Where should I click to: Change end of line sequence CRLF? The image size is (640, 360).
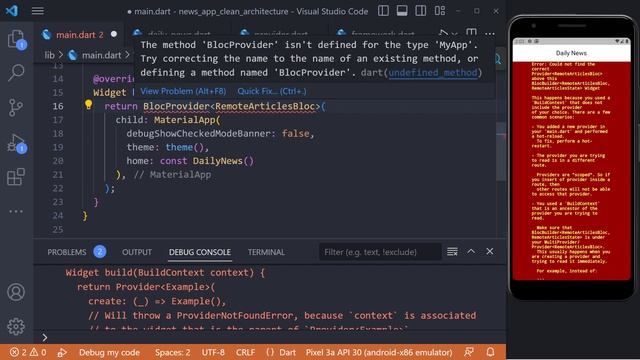pyautogui.click(x=245, y=352)
